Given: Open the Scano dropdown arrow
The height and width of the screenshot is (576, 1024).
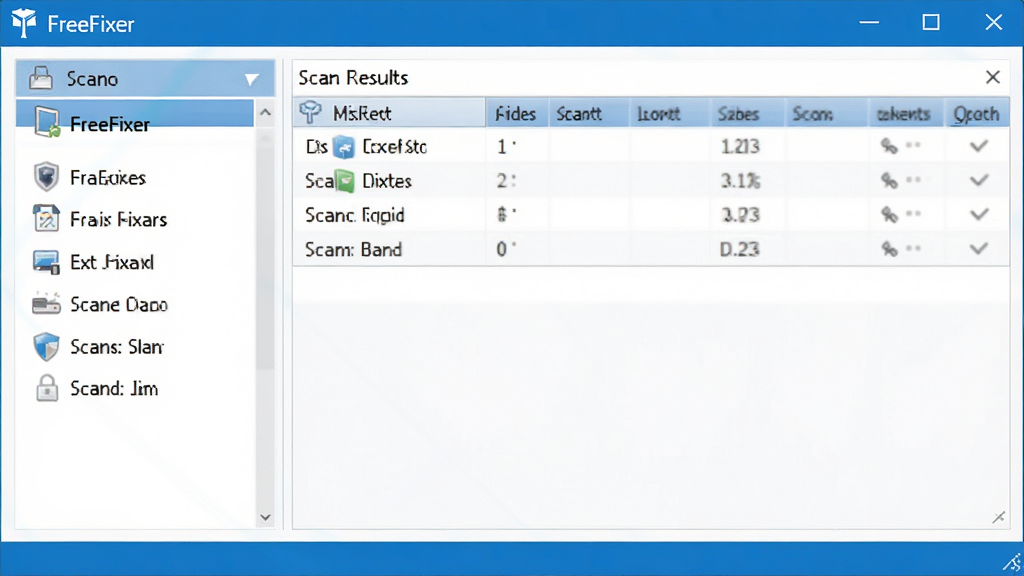Looking at the screenshot, I should (251, 80).
